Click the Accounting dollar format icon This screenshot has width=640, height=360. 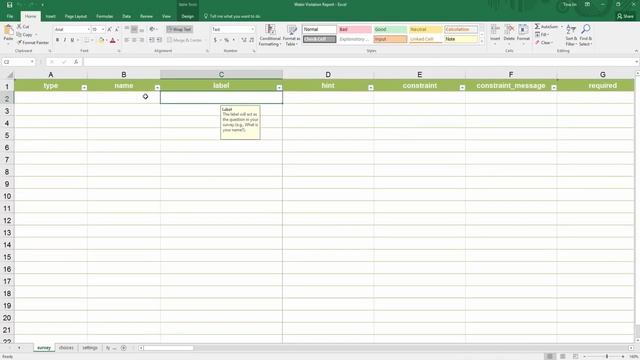(215, 40)
